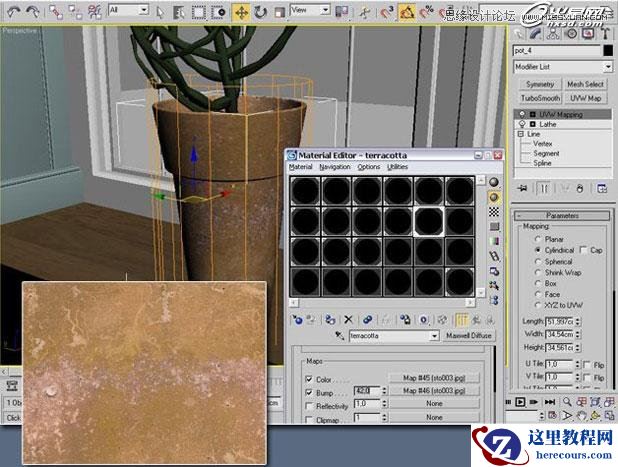Click the Map #45 (sto003.jpg) color map button

pos(434,377)
